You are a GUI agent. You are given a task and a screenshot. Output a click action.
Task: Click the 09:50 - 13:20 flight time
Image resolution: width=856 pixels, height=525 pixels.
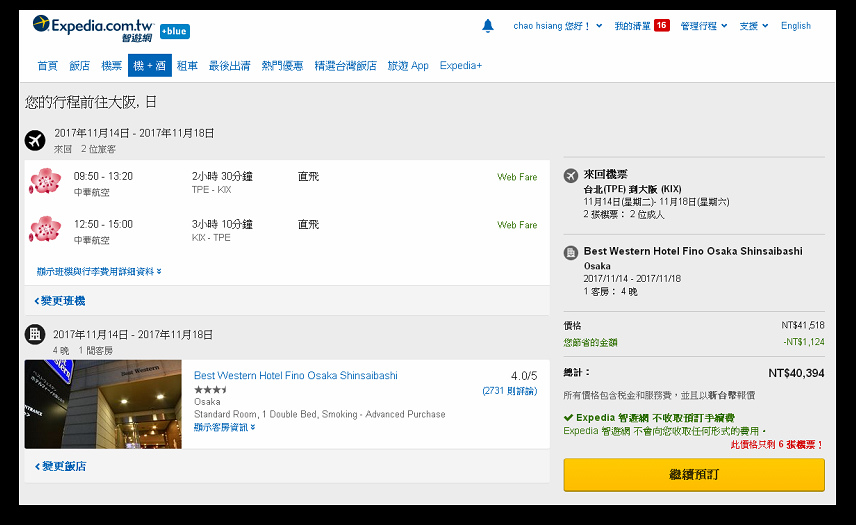coord(103,176)
